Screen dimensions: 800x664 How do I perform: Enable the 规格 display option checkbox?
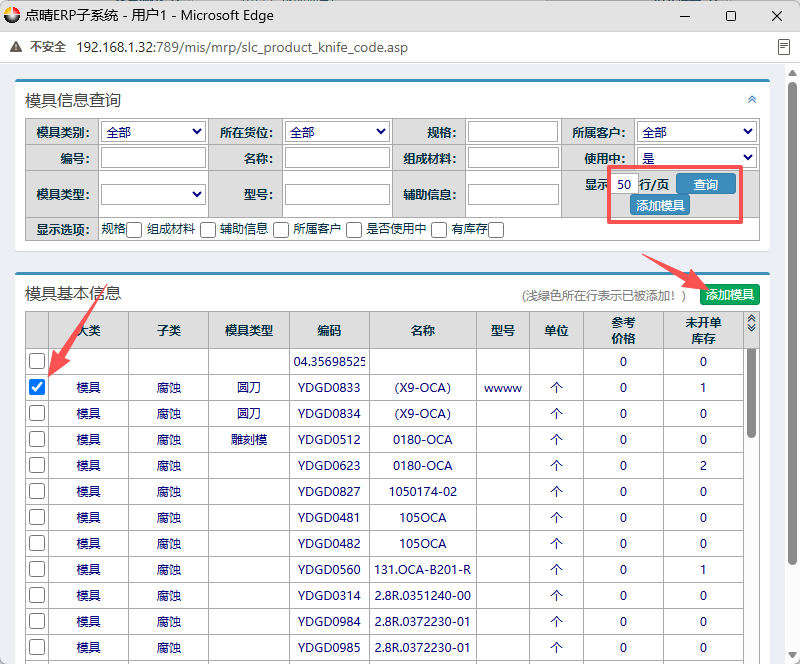[x=134, y=230]
